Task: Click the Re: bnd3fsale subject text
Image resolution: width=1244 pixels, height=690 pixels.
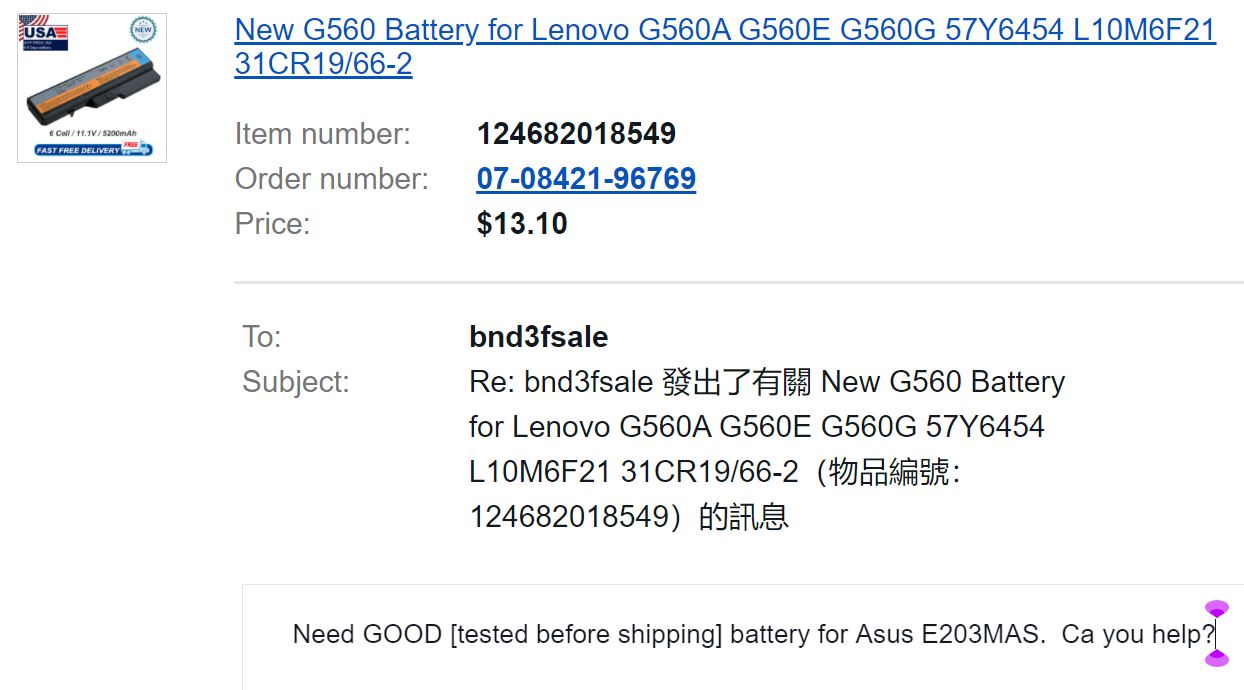Action: point(767,450)
